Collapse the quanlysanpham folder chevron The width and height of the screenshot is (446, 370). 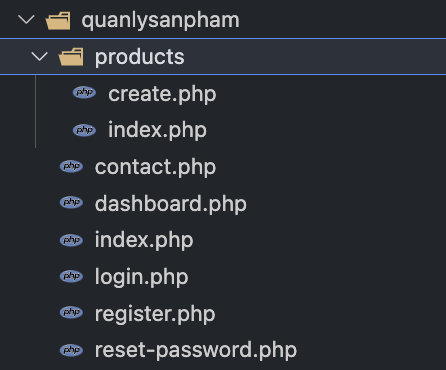pos(26,20)
